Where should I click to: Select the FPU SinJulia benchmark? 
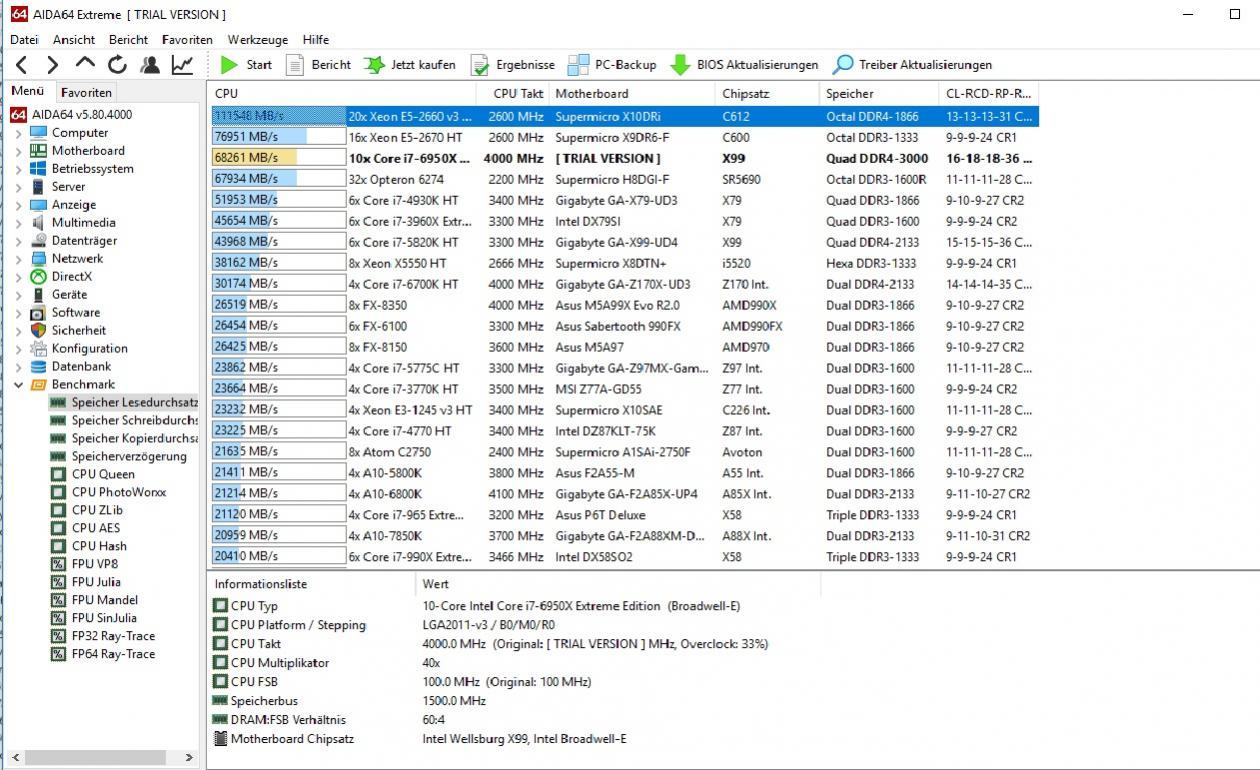tap(104, 618)
